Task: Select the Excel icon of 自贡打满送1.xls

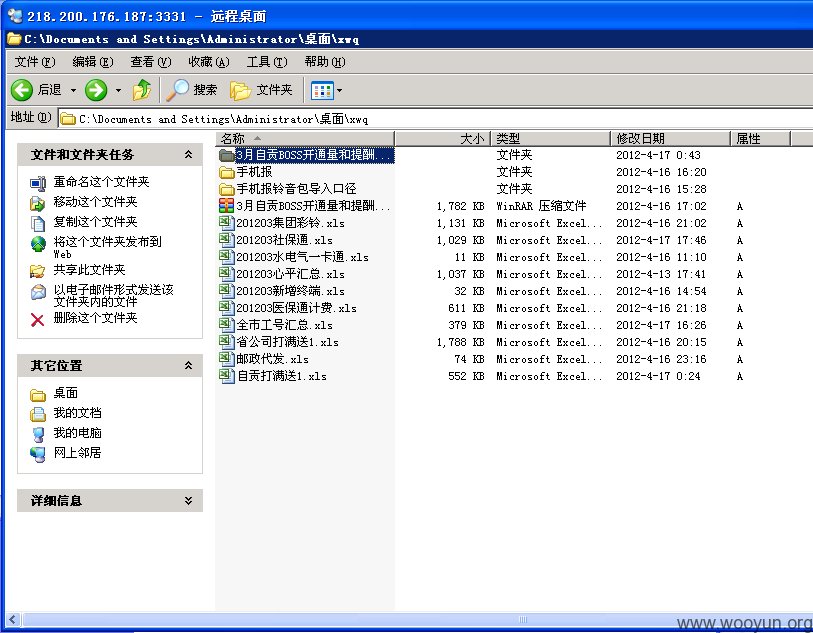Action: click(227, 376)
